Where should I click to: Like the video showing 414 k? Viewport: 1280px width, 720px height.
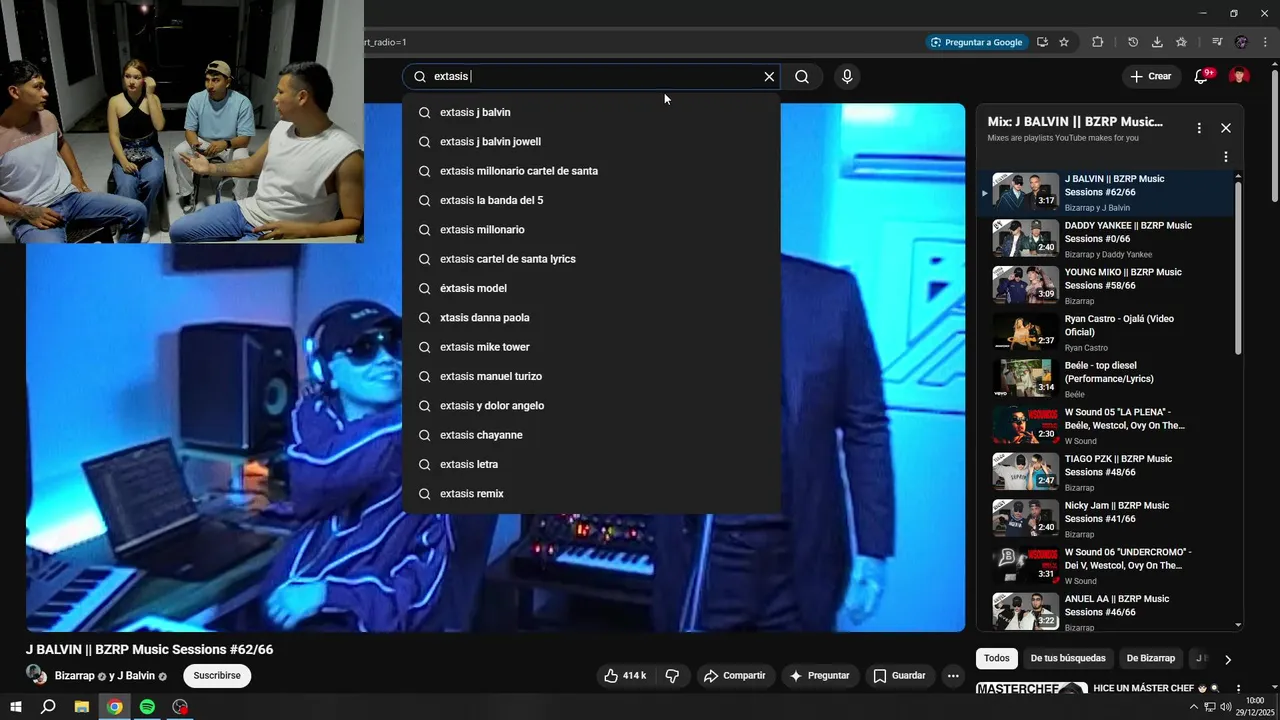pyautogui.click(x=625, y=676)
